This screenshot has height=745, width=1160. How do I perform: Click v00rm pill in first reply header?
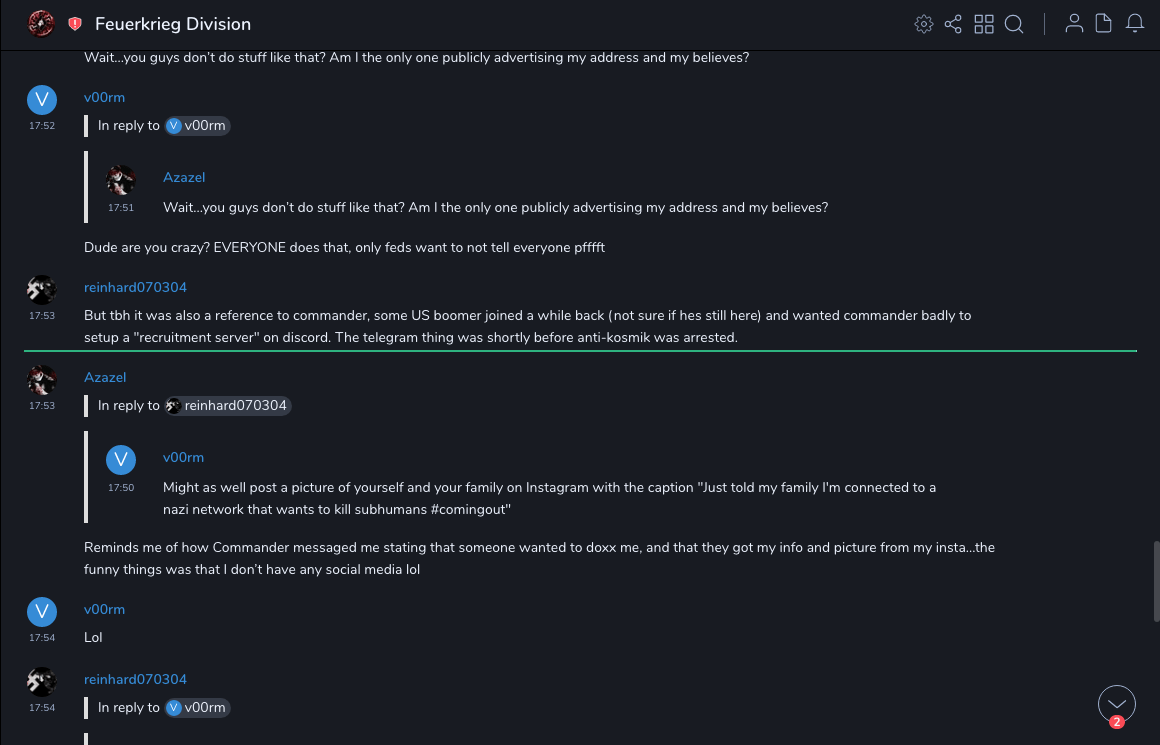point(197,126)
